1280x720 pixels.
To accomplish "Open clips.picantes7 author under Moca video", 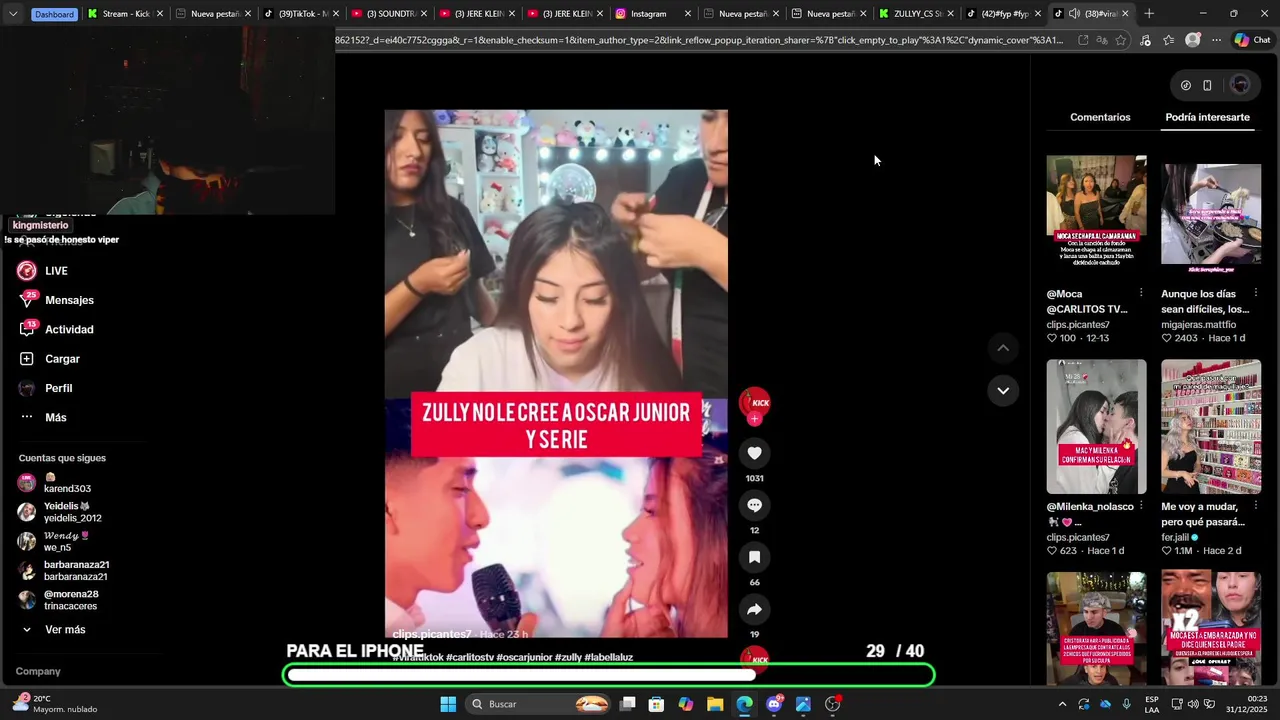I will click(x=1078, y=325).
